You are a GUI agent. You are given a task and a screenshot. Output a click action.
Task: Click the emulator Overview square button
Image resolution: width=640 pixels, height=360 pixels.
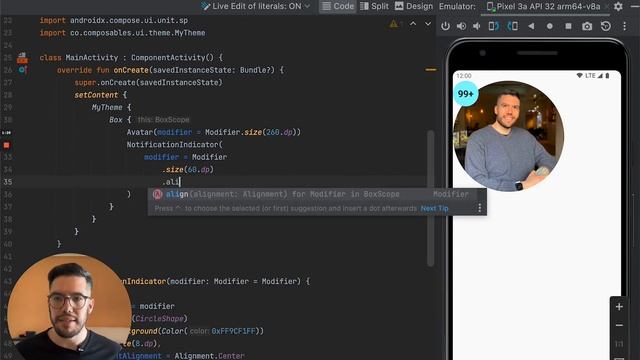click(568, 26)
